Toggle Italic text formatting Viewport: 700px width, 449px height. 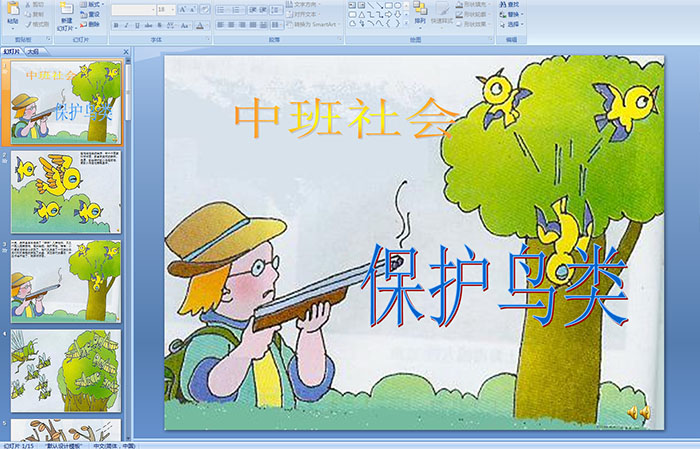tap(126, 25)
